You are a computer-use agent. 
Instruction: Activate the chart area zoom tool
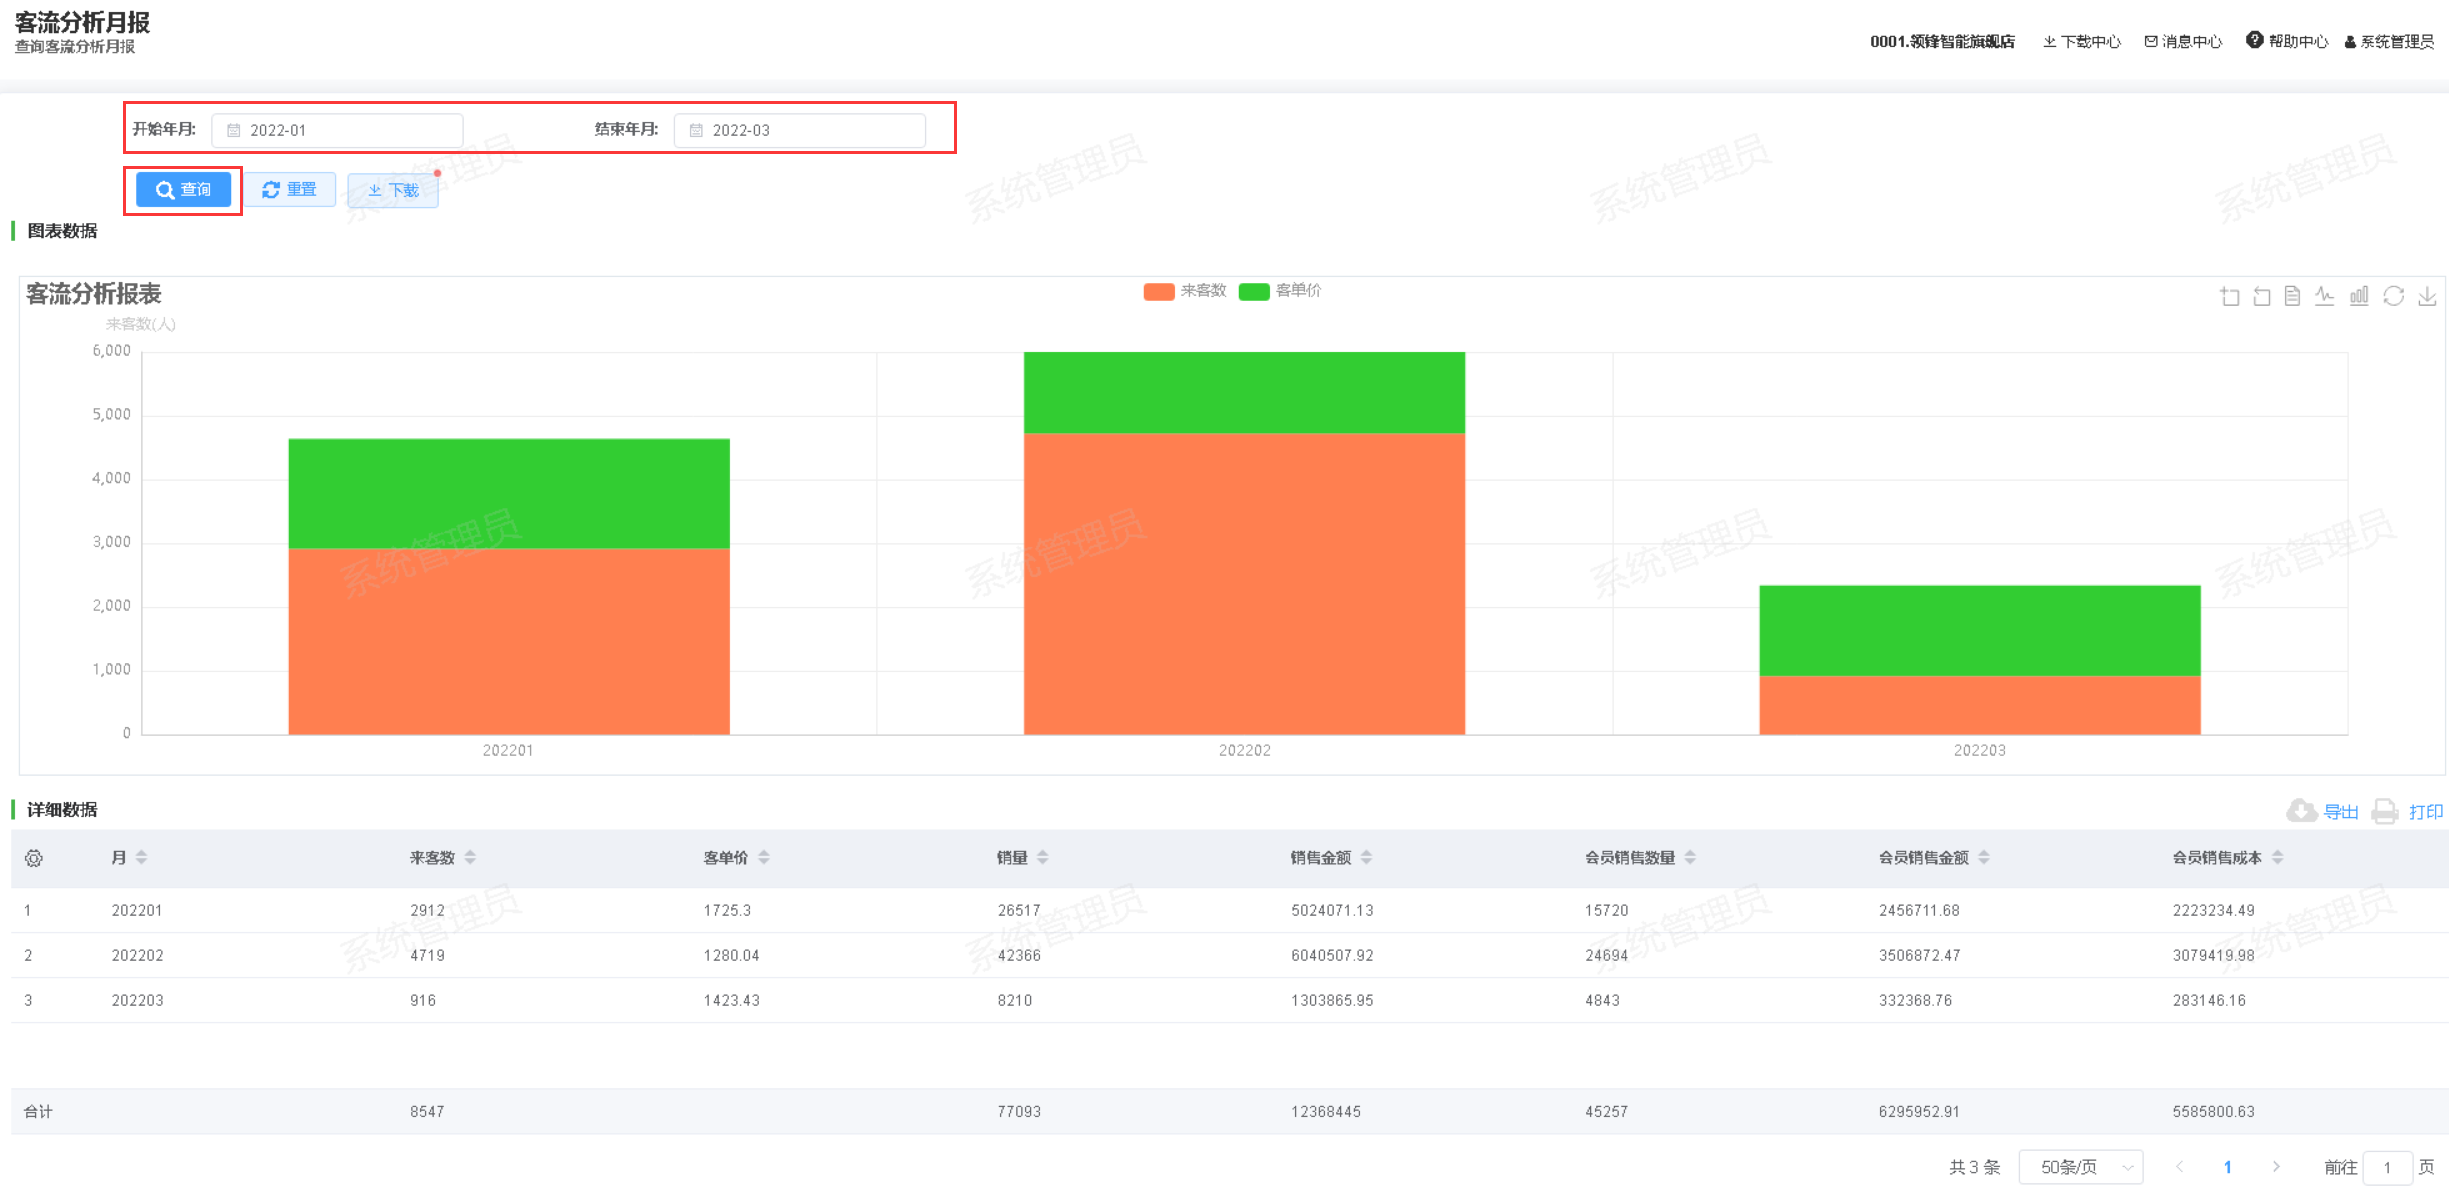pos(2229,296)
